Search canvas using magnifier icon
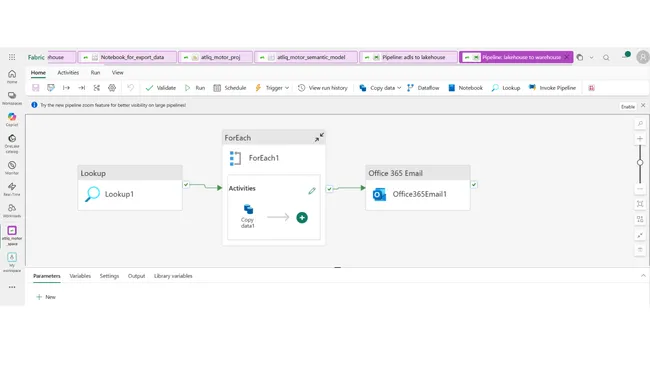Viewport: 650px width, 366px height. click(640, 124)
